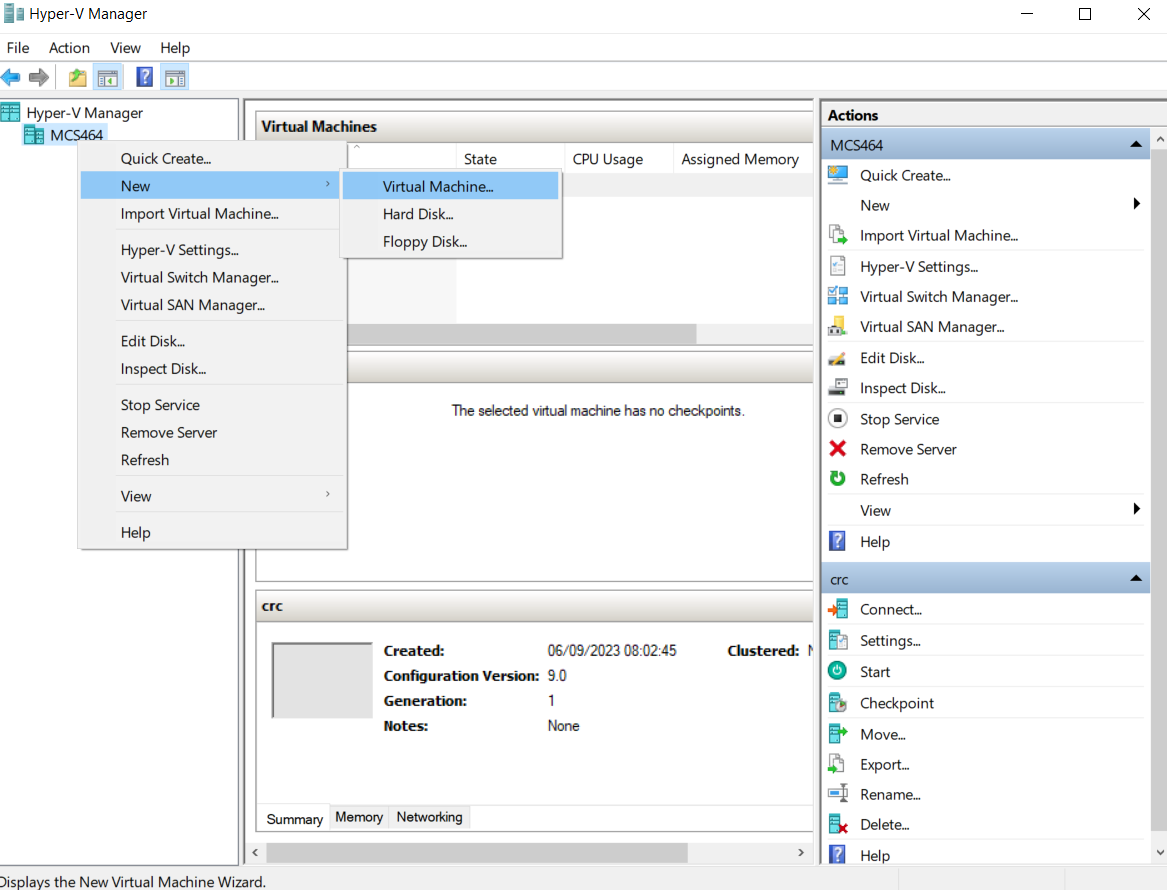Click the back arrow toolbar icon

[11, 78]
